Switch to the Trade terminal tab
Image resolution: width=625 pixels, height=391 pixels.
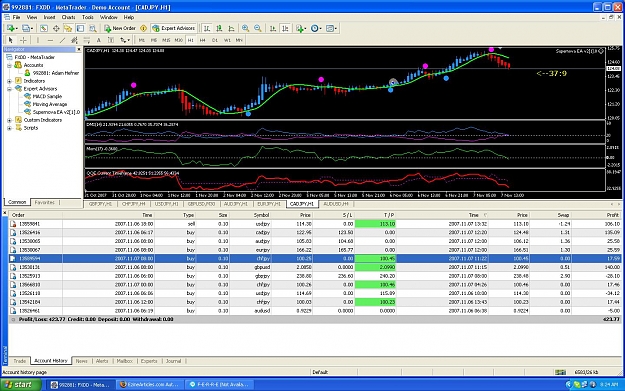[20, 361]
